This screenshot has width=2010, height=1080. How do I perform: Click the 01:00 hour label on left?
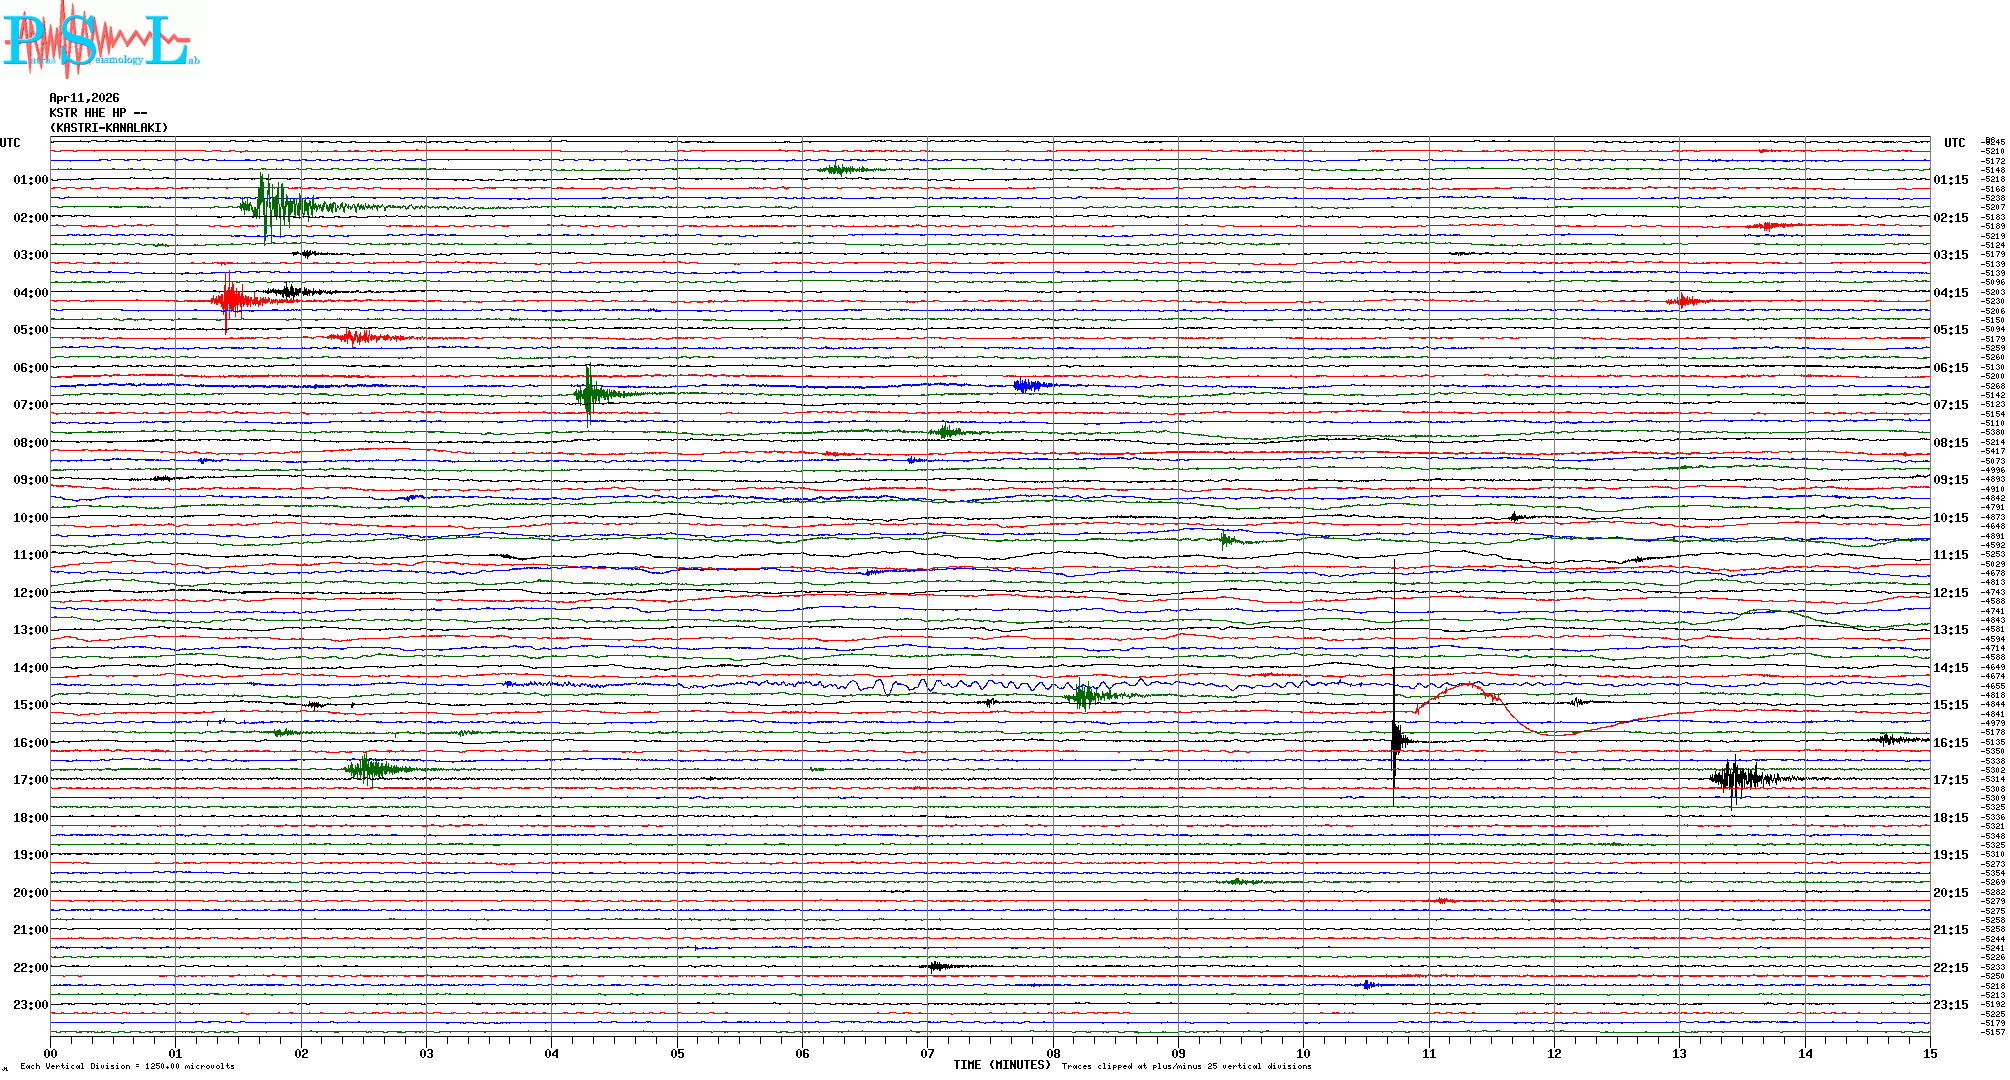point(30,180)
